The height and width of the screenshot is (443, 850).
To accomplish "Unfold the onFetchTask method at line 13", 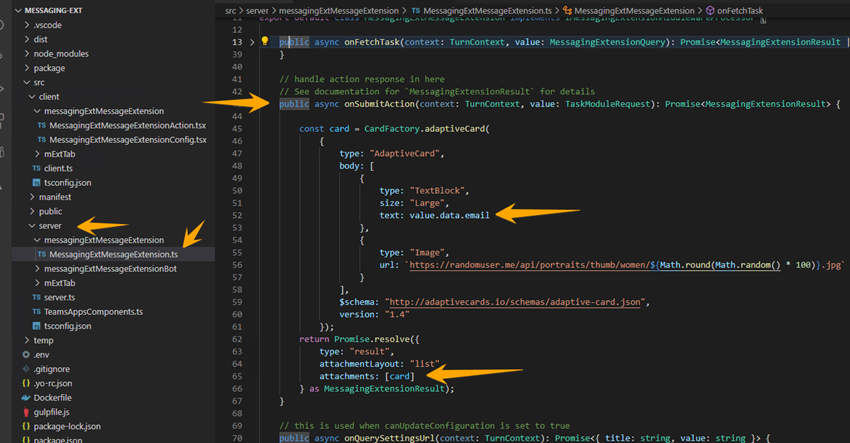I will click(x=252, y=42).
